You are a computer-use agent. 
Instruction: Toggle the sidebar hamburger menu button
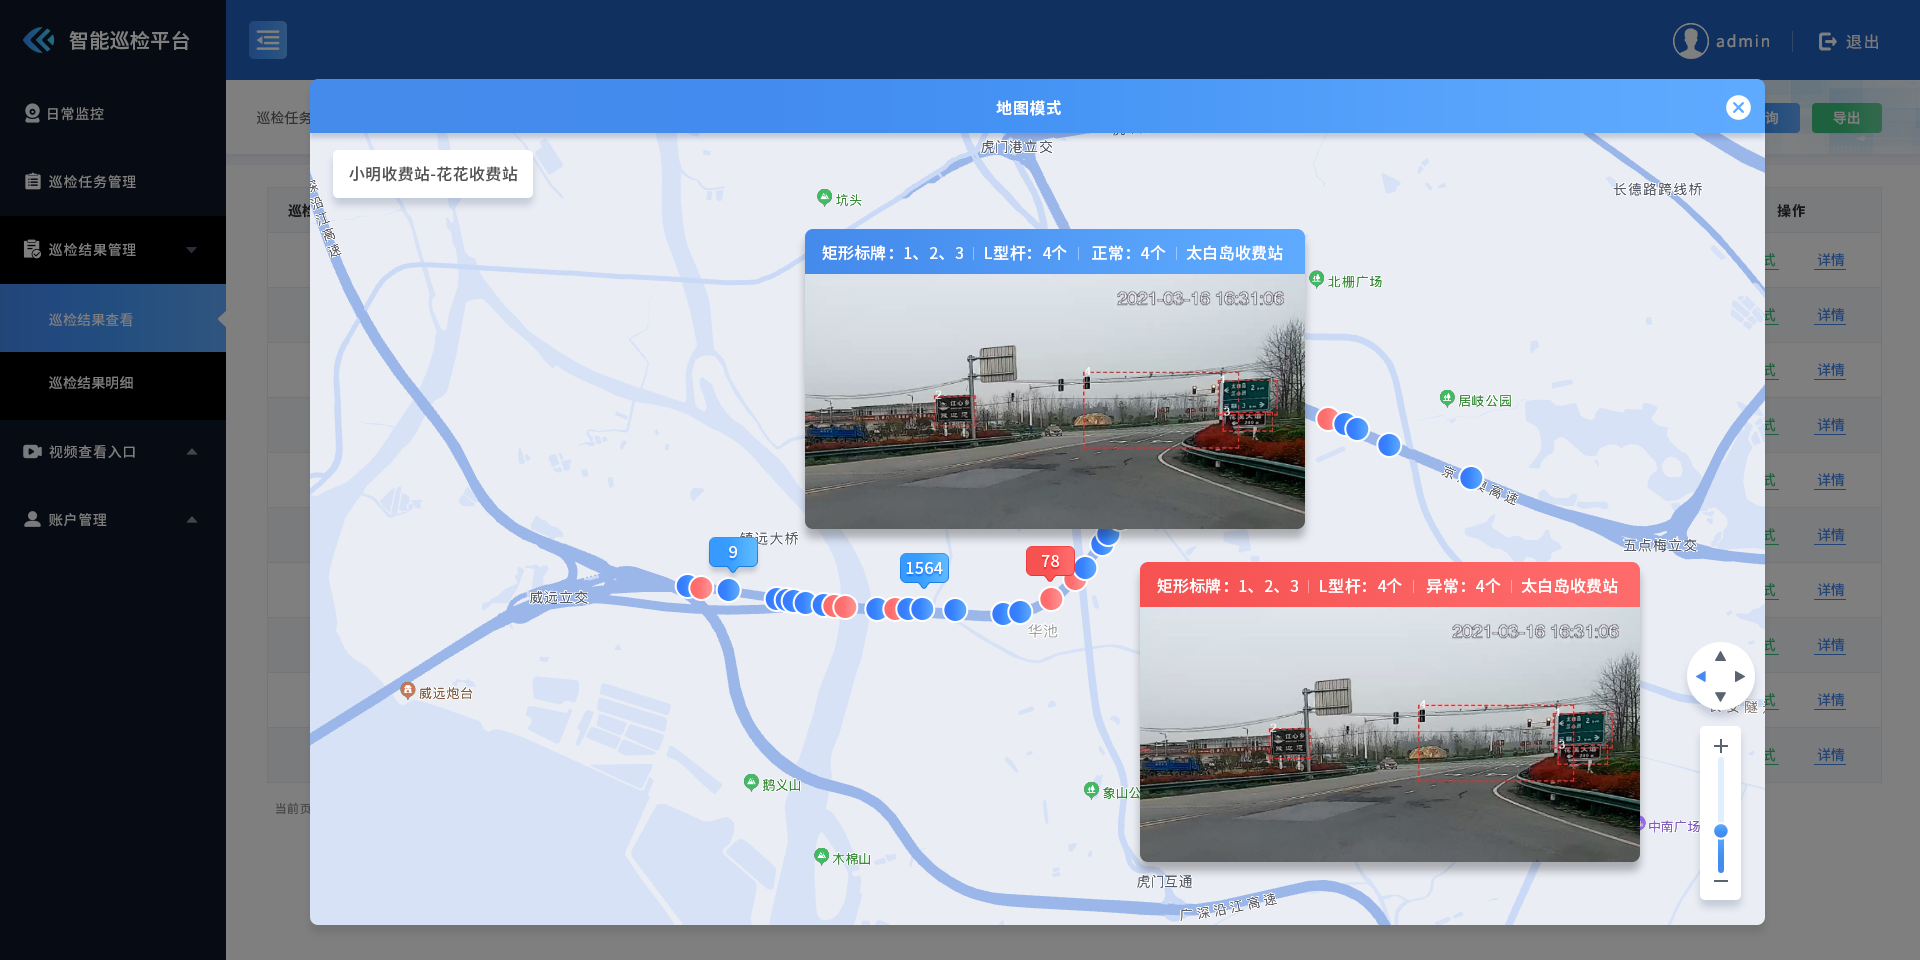268,40
